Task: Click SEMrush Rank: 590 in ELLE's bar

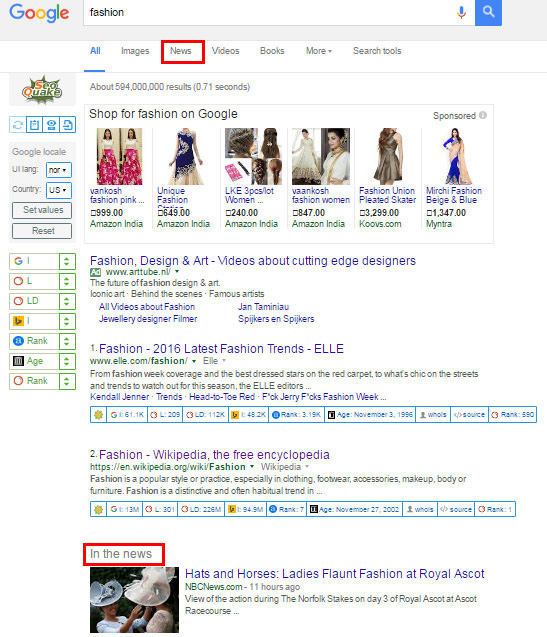Action: (x=512, y=415)
